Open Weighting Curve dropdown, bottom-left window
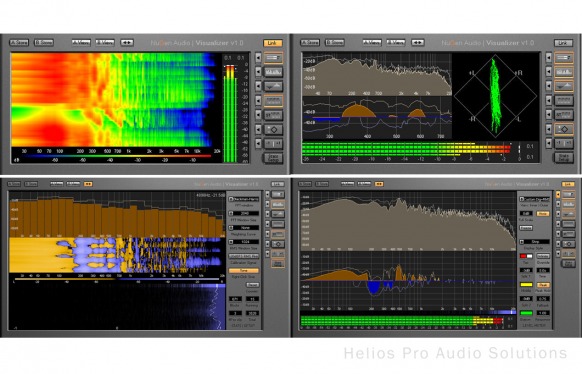582x374 pixels. (x=244, y=227)
